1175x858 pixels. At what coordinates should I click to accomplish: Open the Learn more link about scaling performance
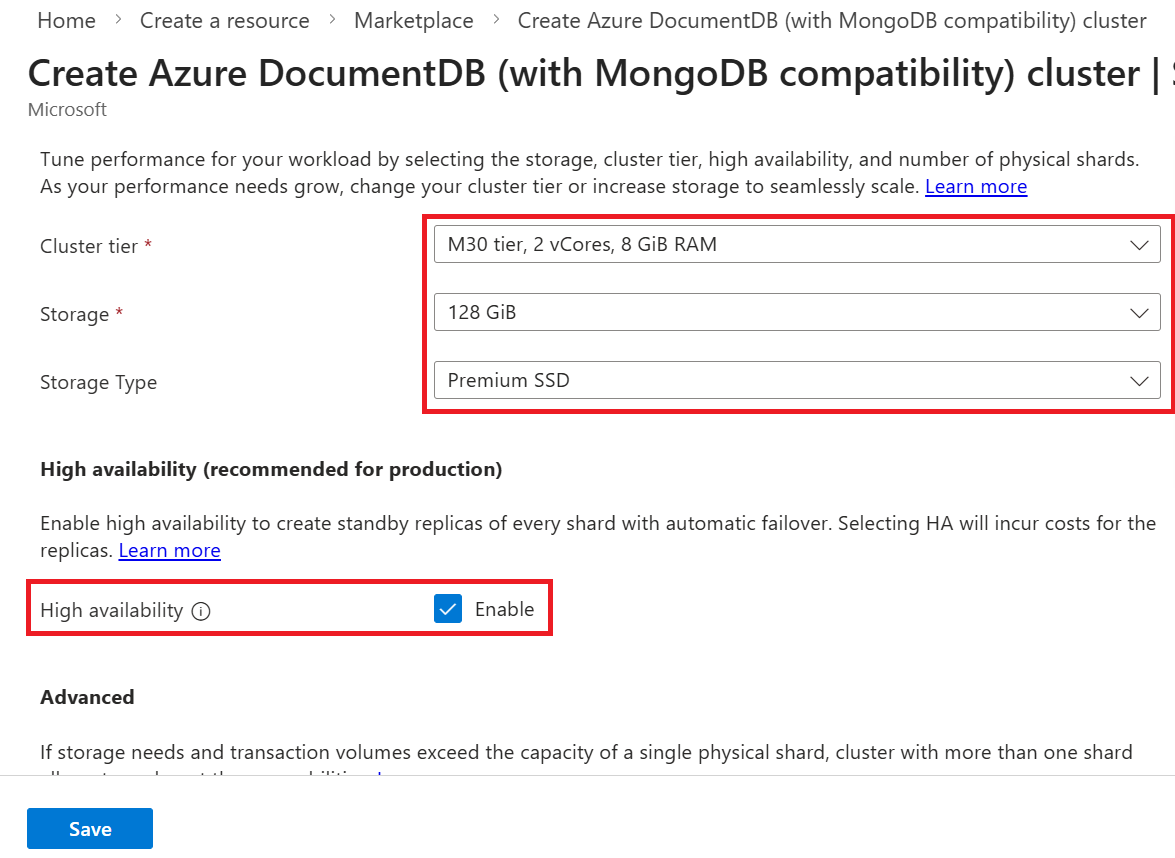(976, 186)
